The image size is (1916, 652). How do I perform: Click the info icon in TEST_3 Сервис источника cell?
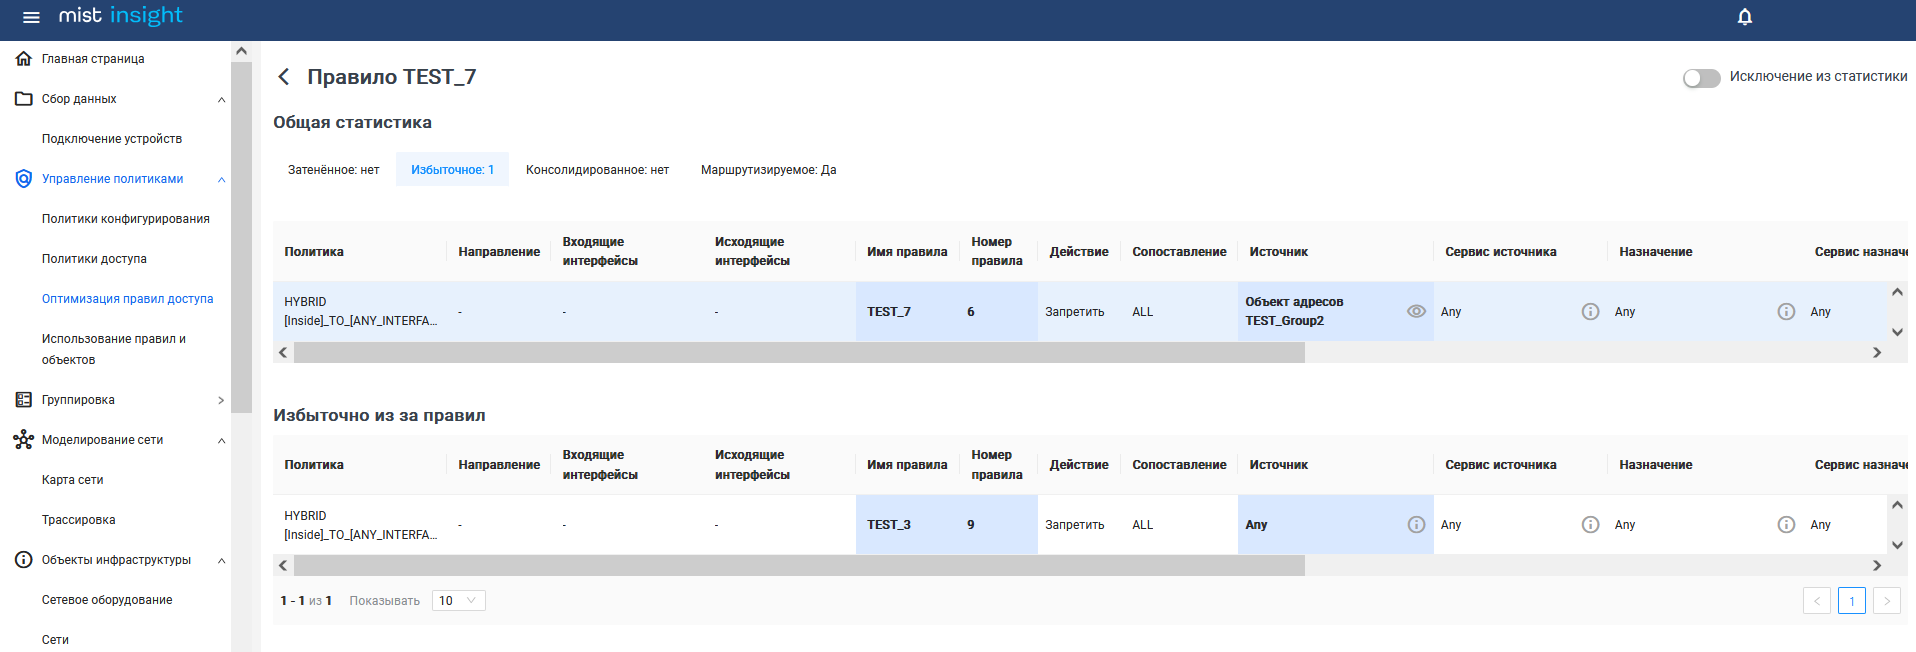pos(1590,524)
